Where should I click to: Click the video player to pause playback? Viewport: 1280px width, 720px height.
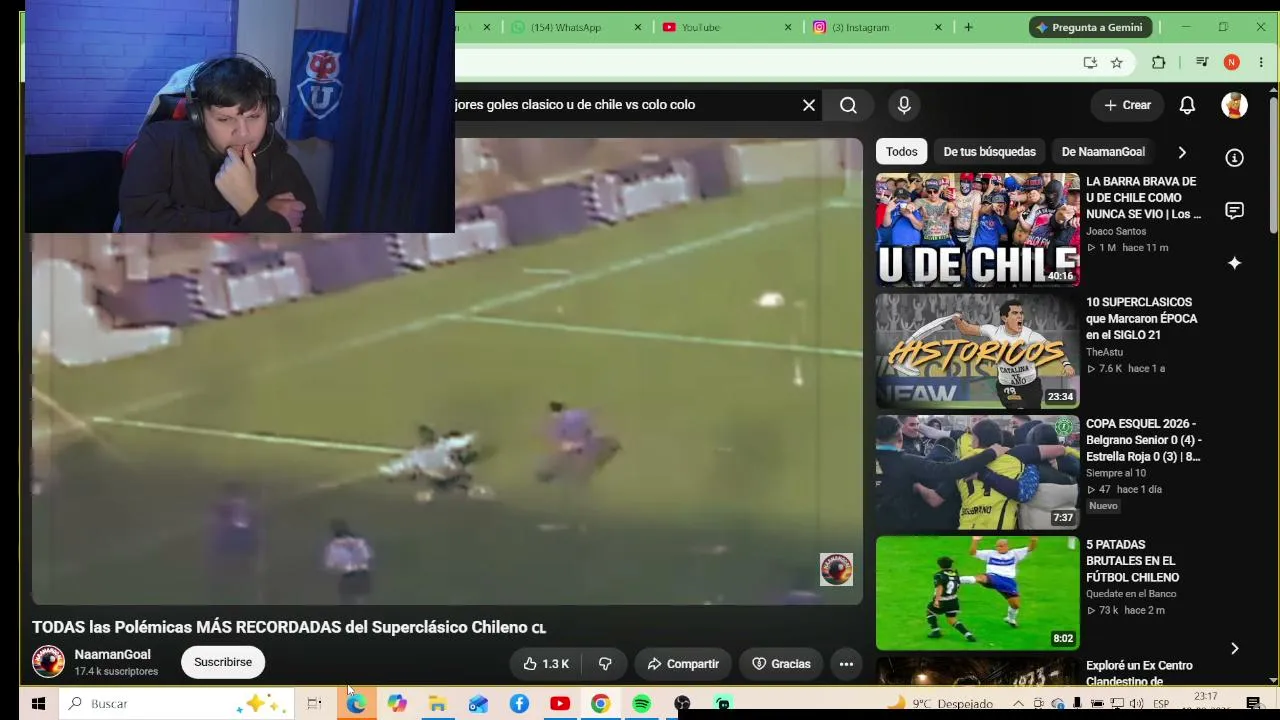click(447, 371)
